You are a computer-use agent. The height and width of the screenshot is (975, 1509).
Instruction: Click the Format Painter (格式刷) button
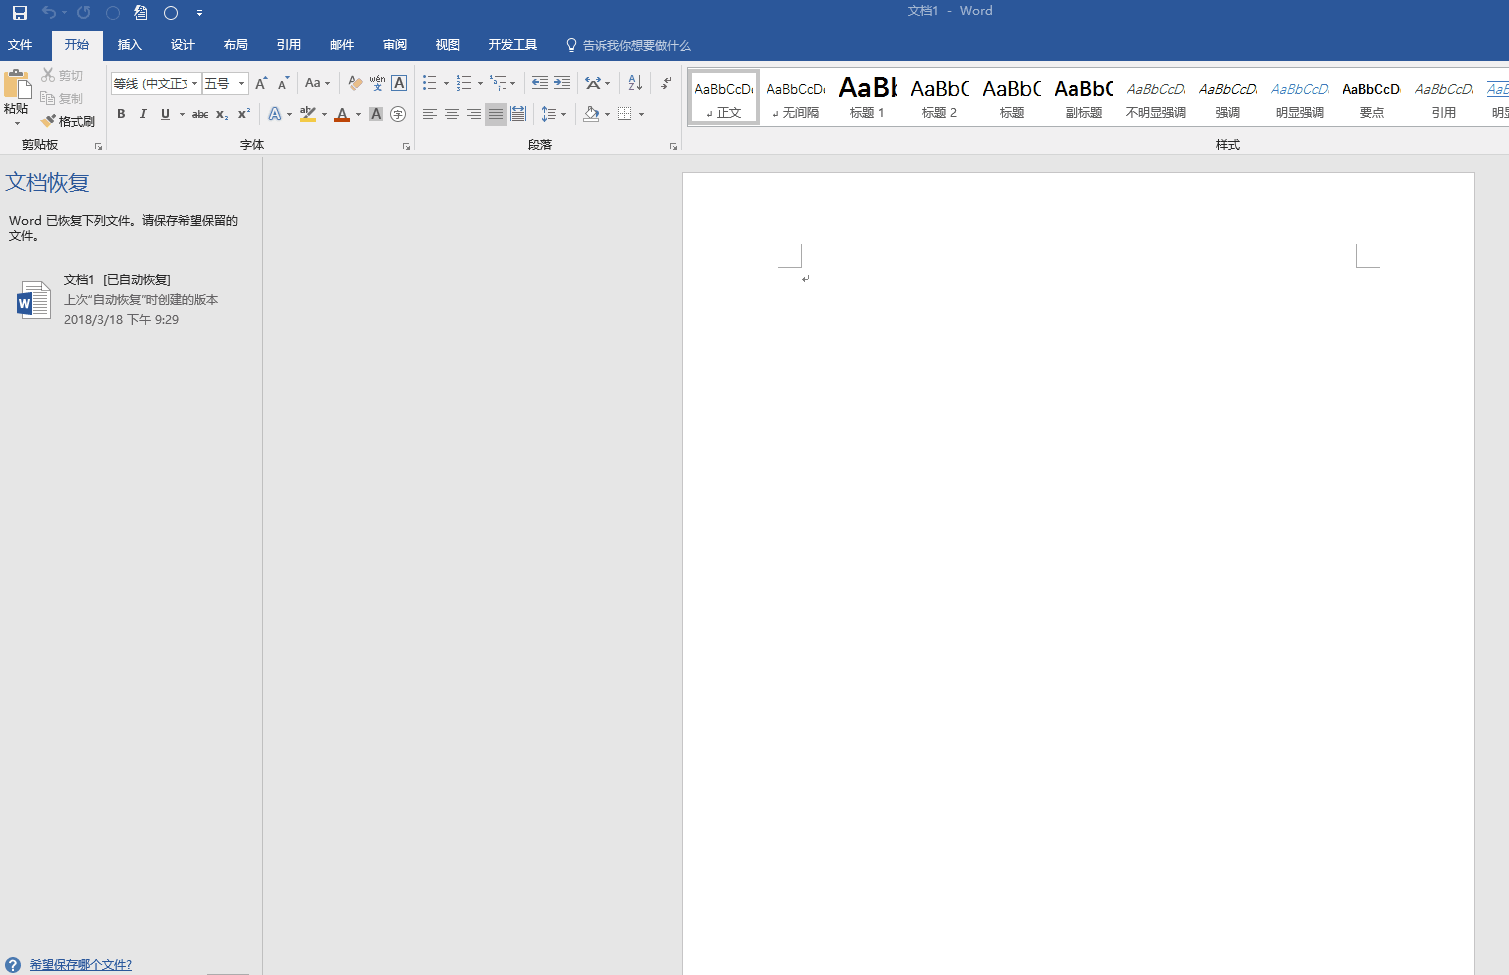68,121
